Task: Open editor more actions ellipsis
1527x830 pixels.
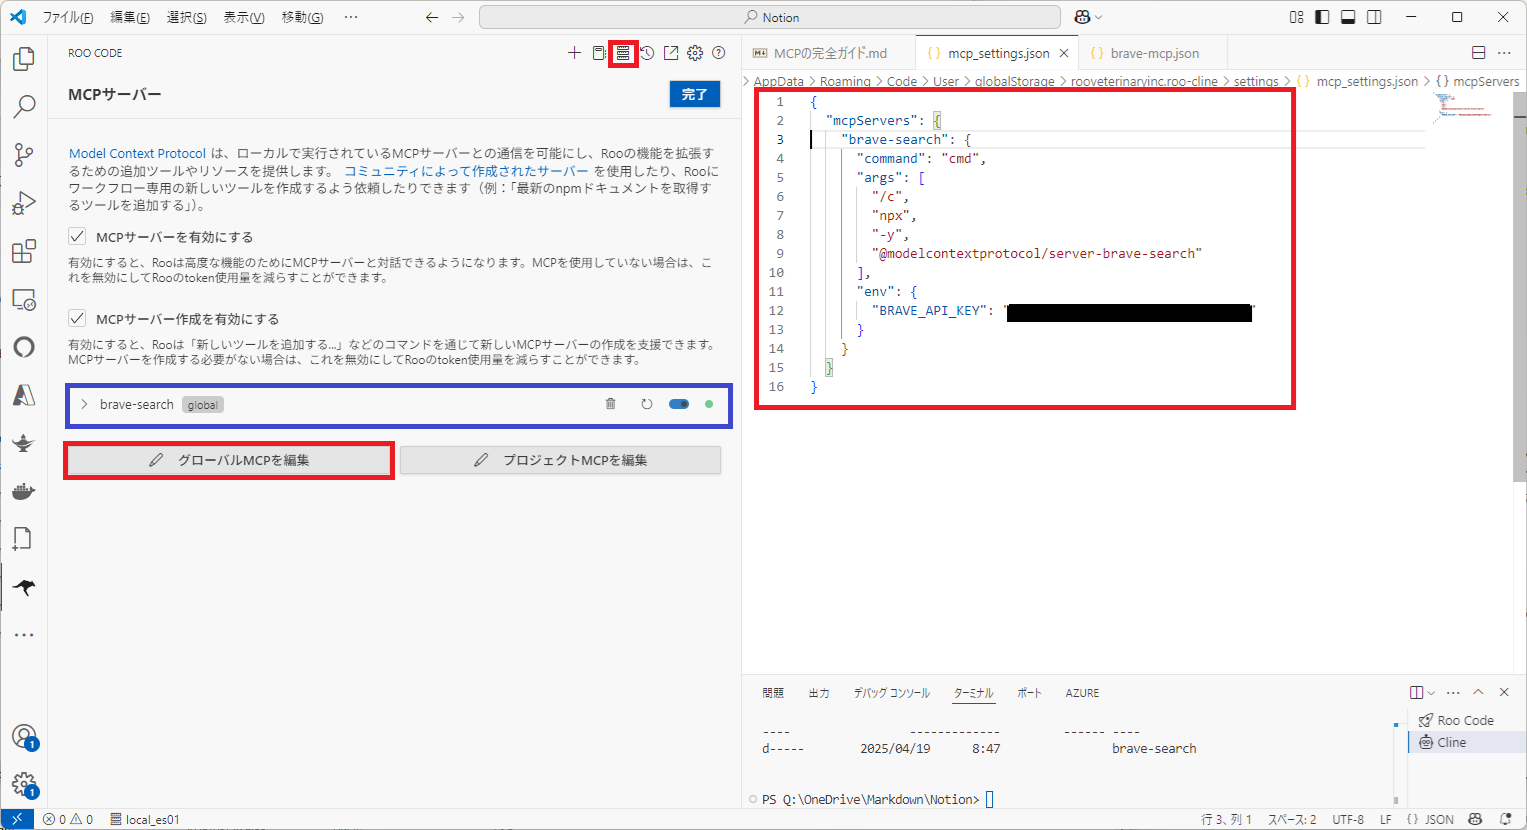Action: (1504, 53)
